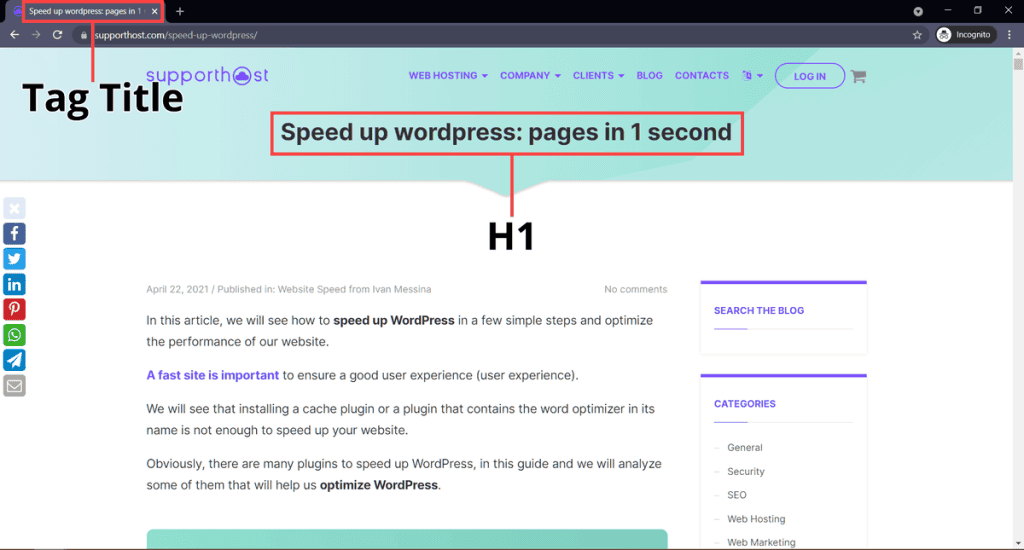Go back to the previous page
Viewport: 1024px width, 550px height.
pyautogui.click(x=14, y=35)
